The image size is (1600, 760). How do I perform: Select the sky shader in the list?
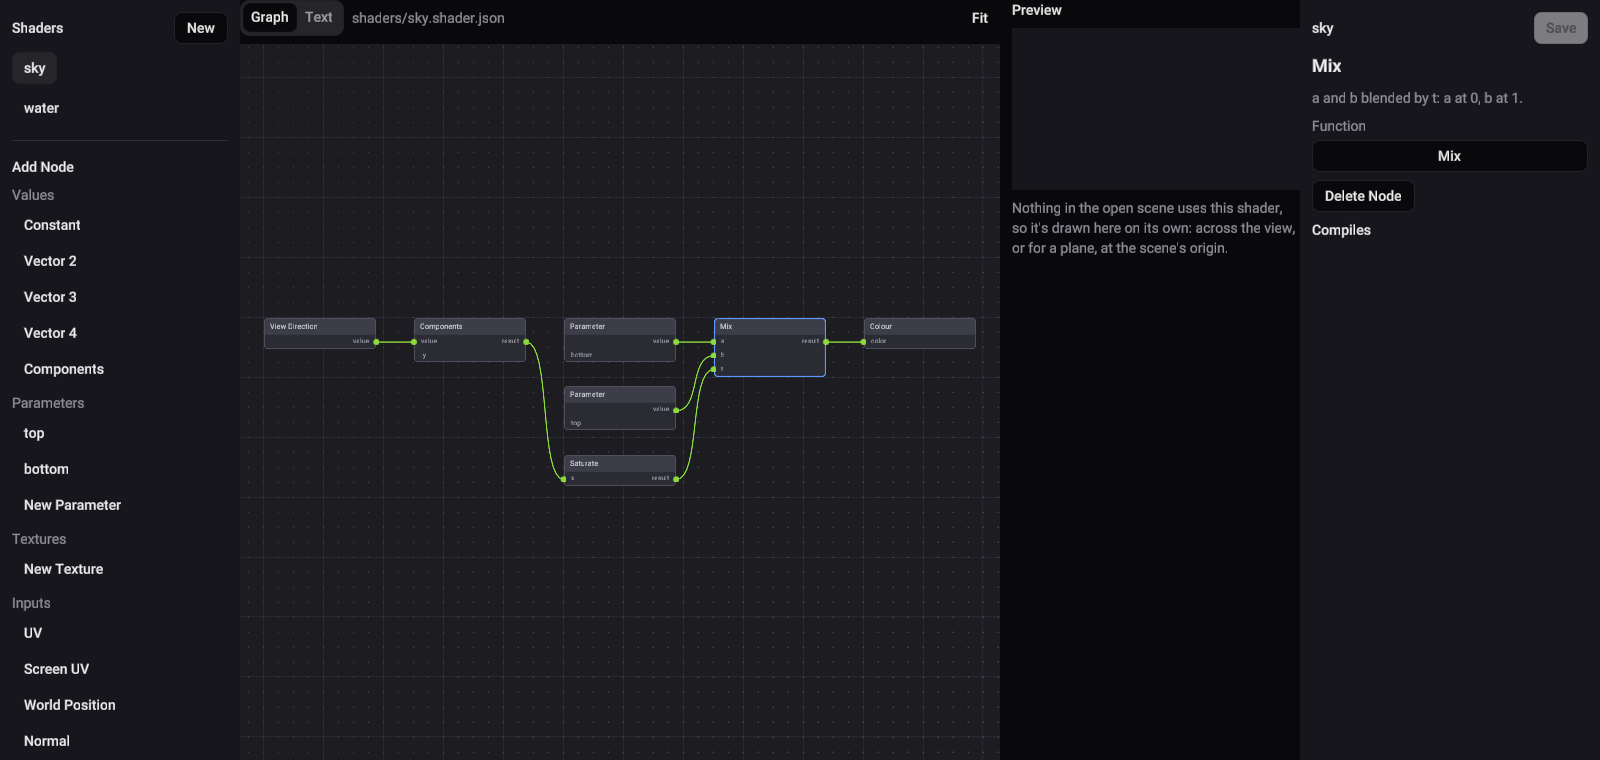pos(35,68)
